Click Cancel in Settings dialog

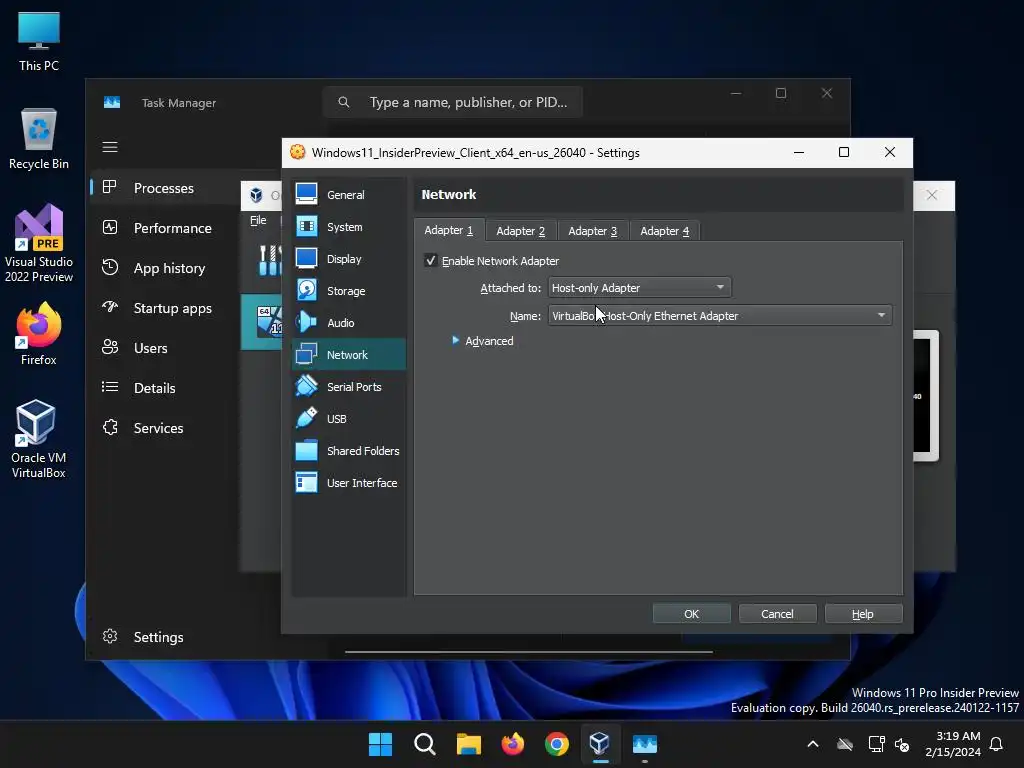click(777, 614)
